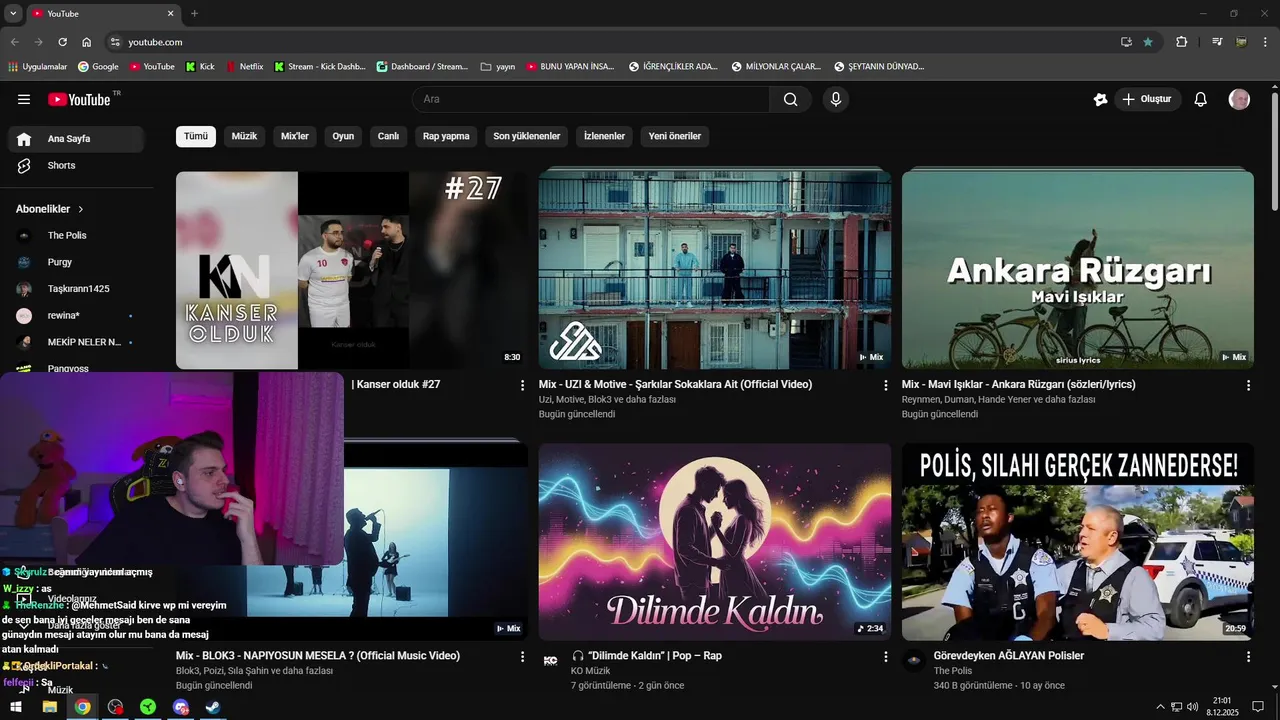Open the notifications bell
The height and width of the screenshot is (720, 1280).
(x=1201, y=99)
